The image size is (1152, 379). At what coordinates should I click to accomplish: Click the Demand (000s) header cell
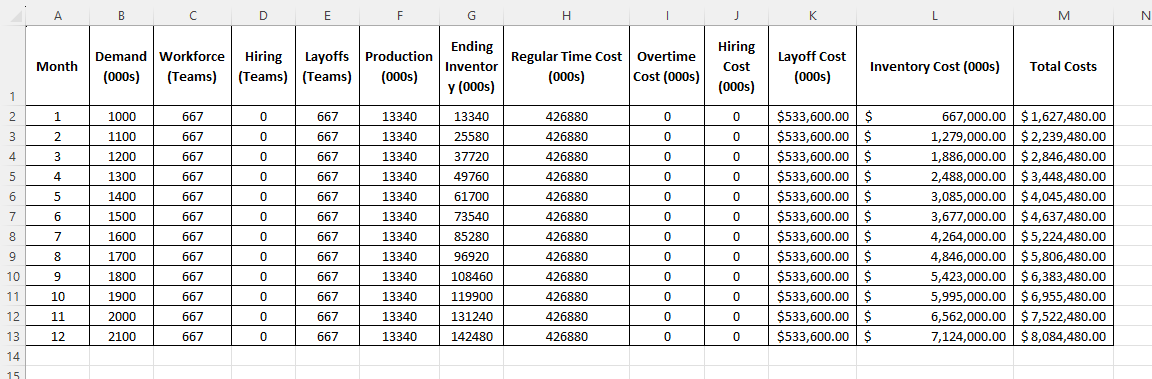[x=121, y=66]
